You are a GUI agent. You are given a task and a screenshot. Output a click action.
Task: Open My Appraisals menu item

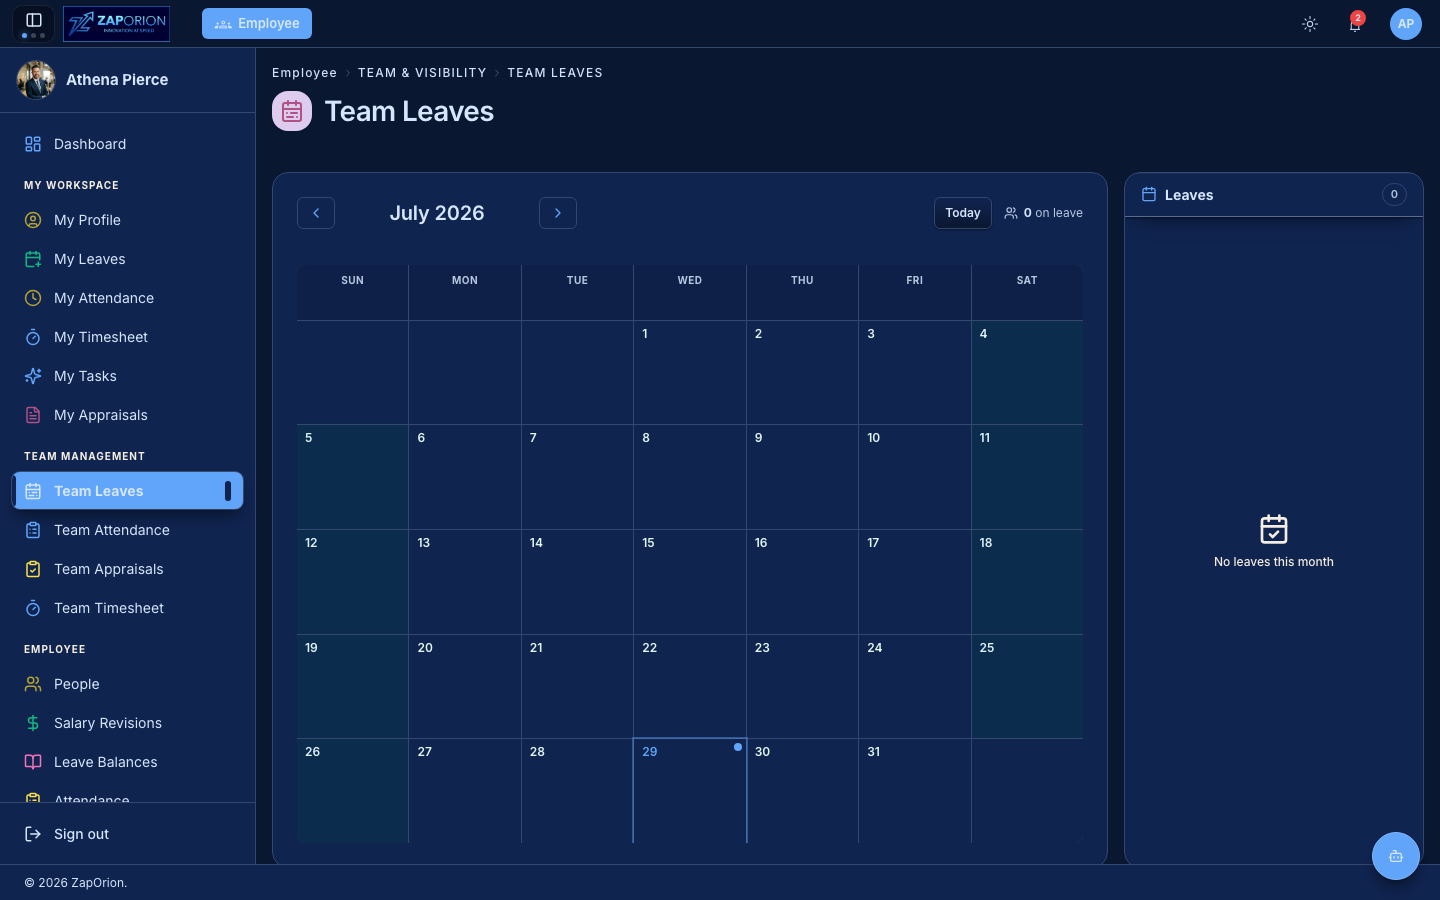(128, 415)
